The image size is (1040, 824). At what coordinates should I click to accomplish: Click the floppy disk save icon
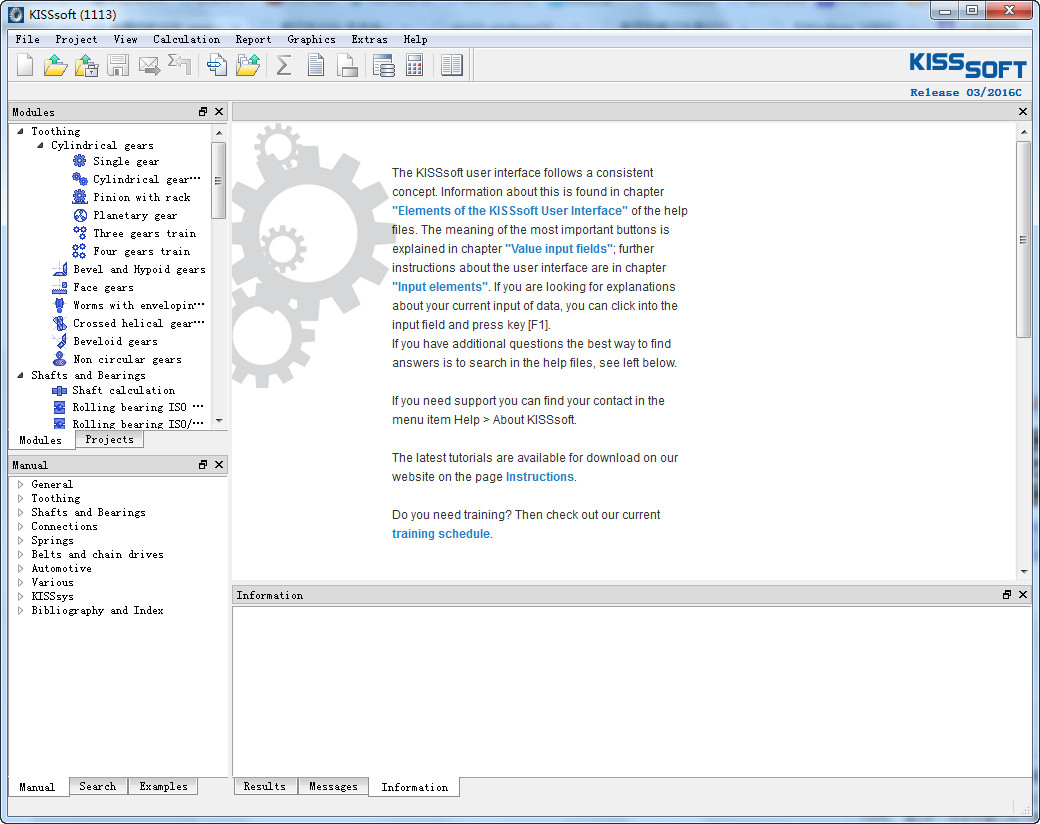tap(118, 65)
